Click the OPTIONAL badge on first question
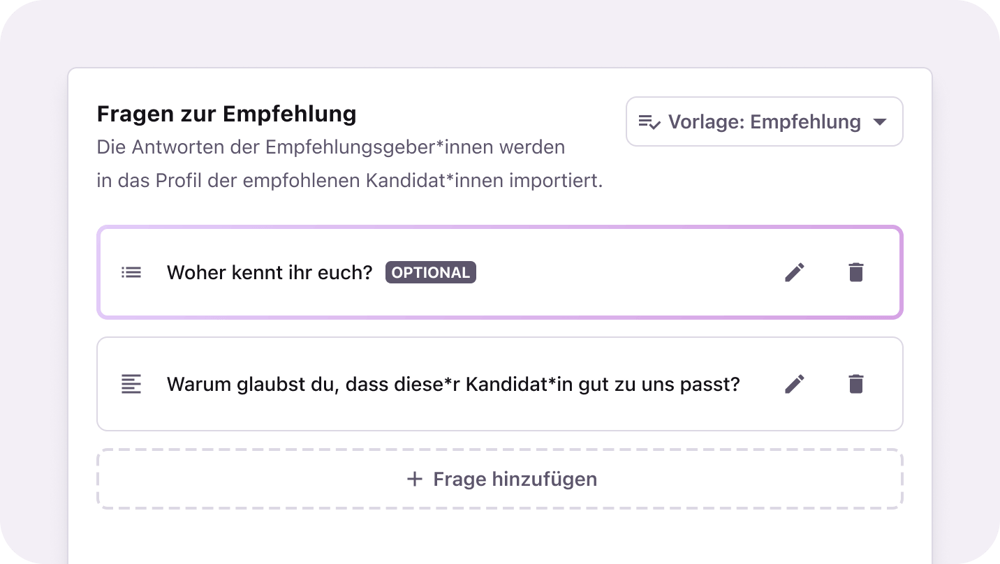The height and width of the screenshot is (564, 1000). [x=431, y=272]
